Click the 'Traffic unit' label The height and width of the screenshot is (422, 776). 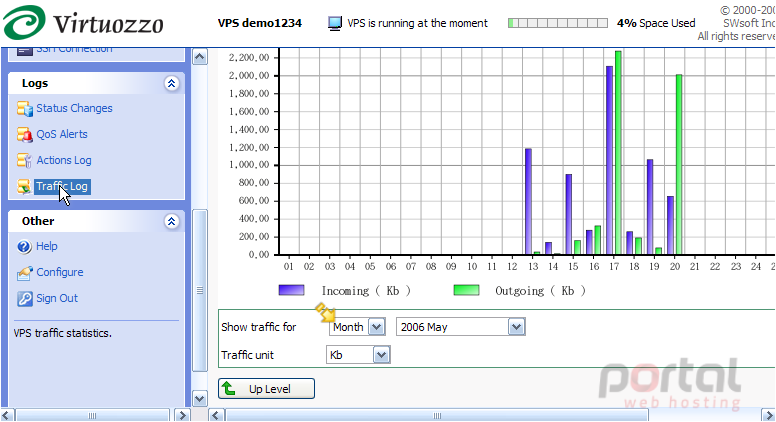247,355
